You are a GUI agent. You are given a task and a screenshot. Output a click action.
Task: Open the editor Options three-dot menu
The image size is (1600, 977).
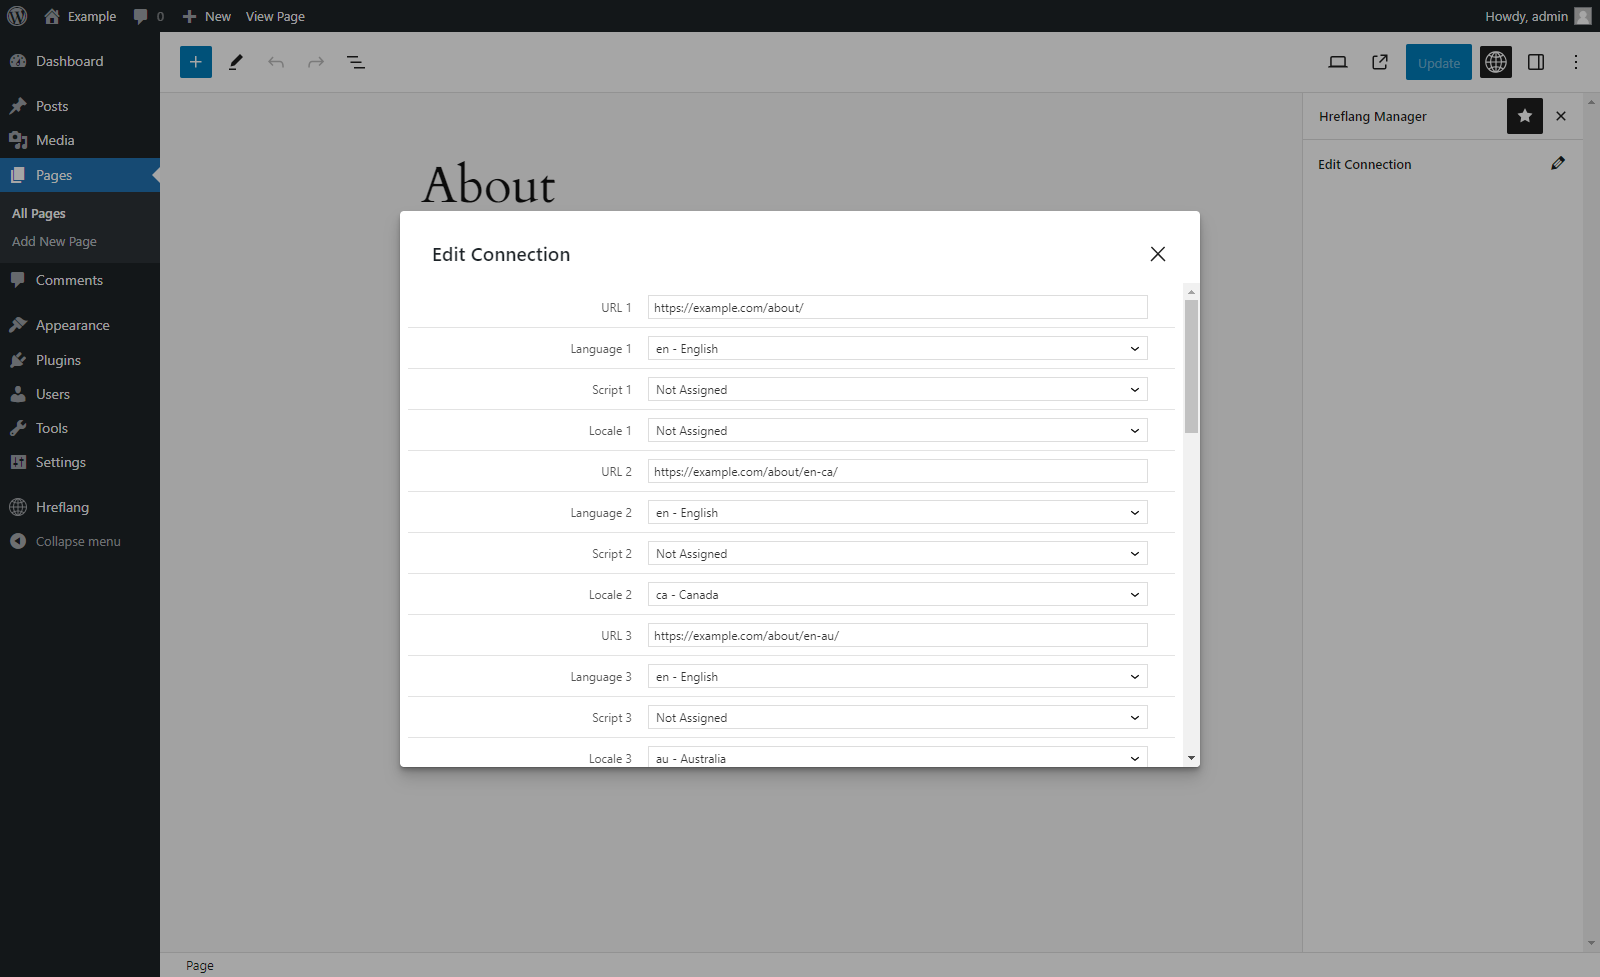coord(1576,62)
